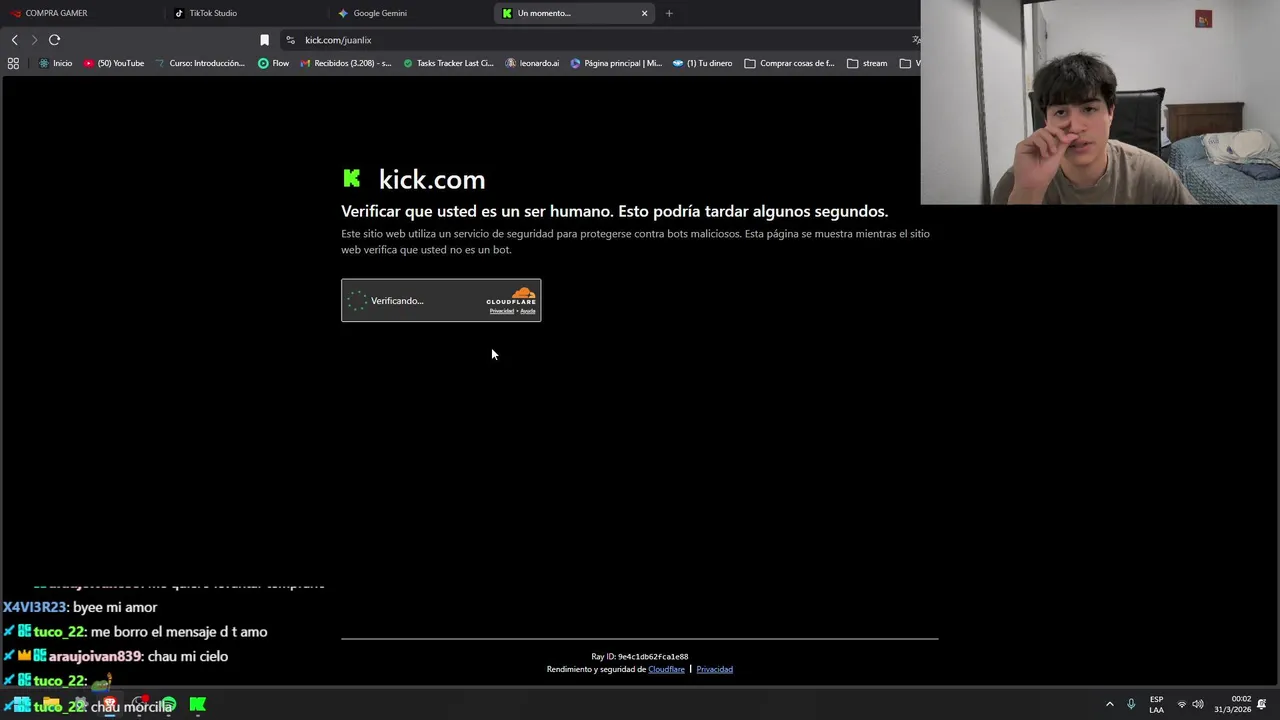Open Spotify from the taskbar
The width and height of the screenshot is (1280, 720).
168,705
